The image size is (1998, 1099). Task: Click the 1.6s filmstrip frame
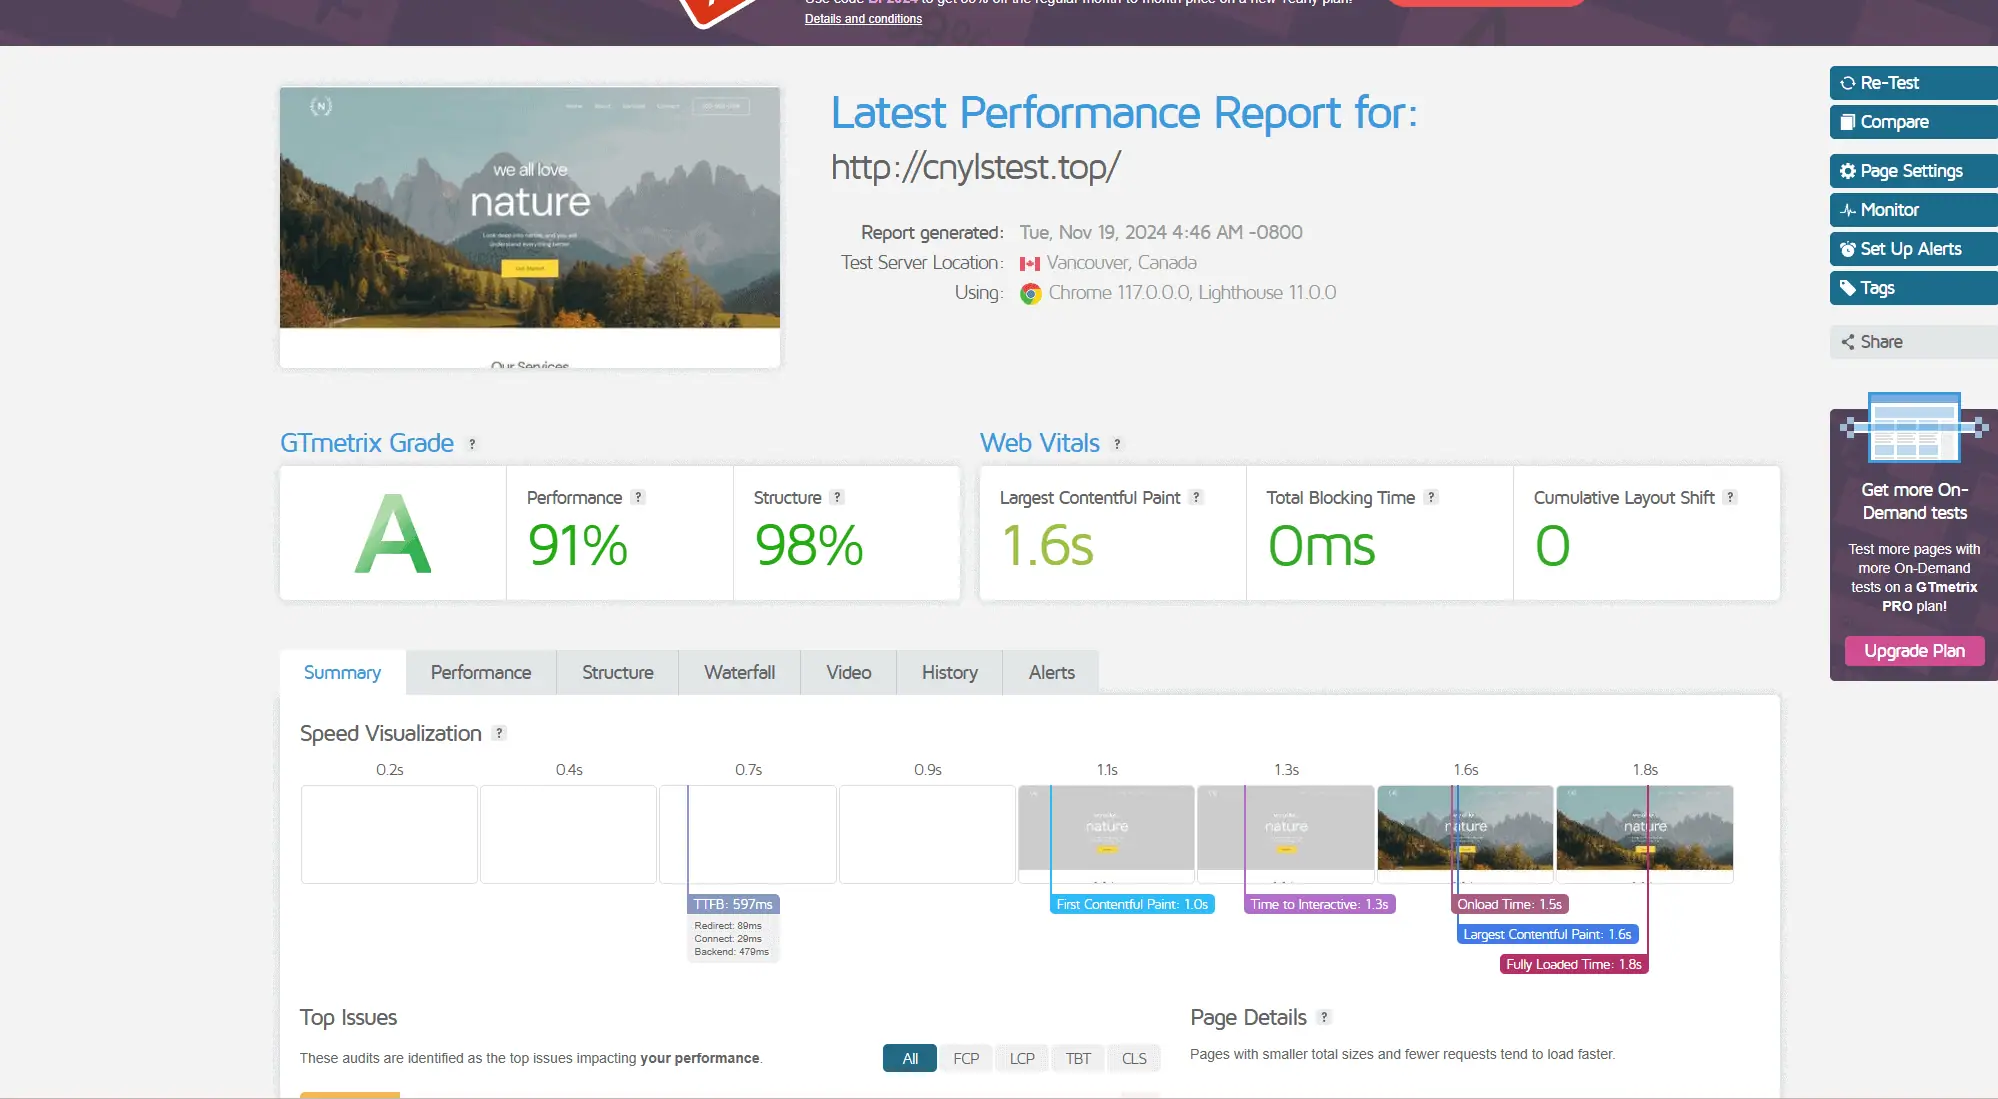point(1465,834)
